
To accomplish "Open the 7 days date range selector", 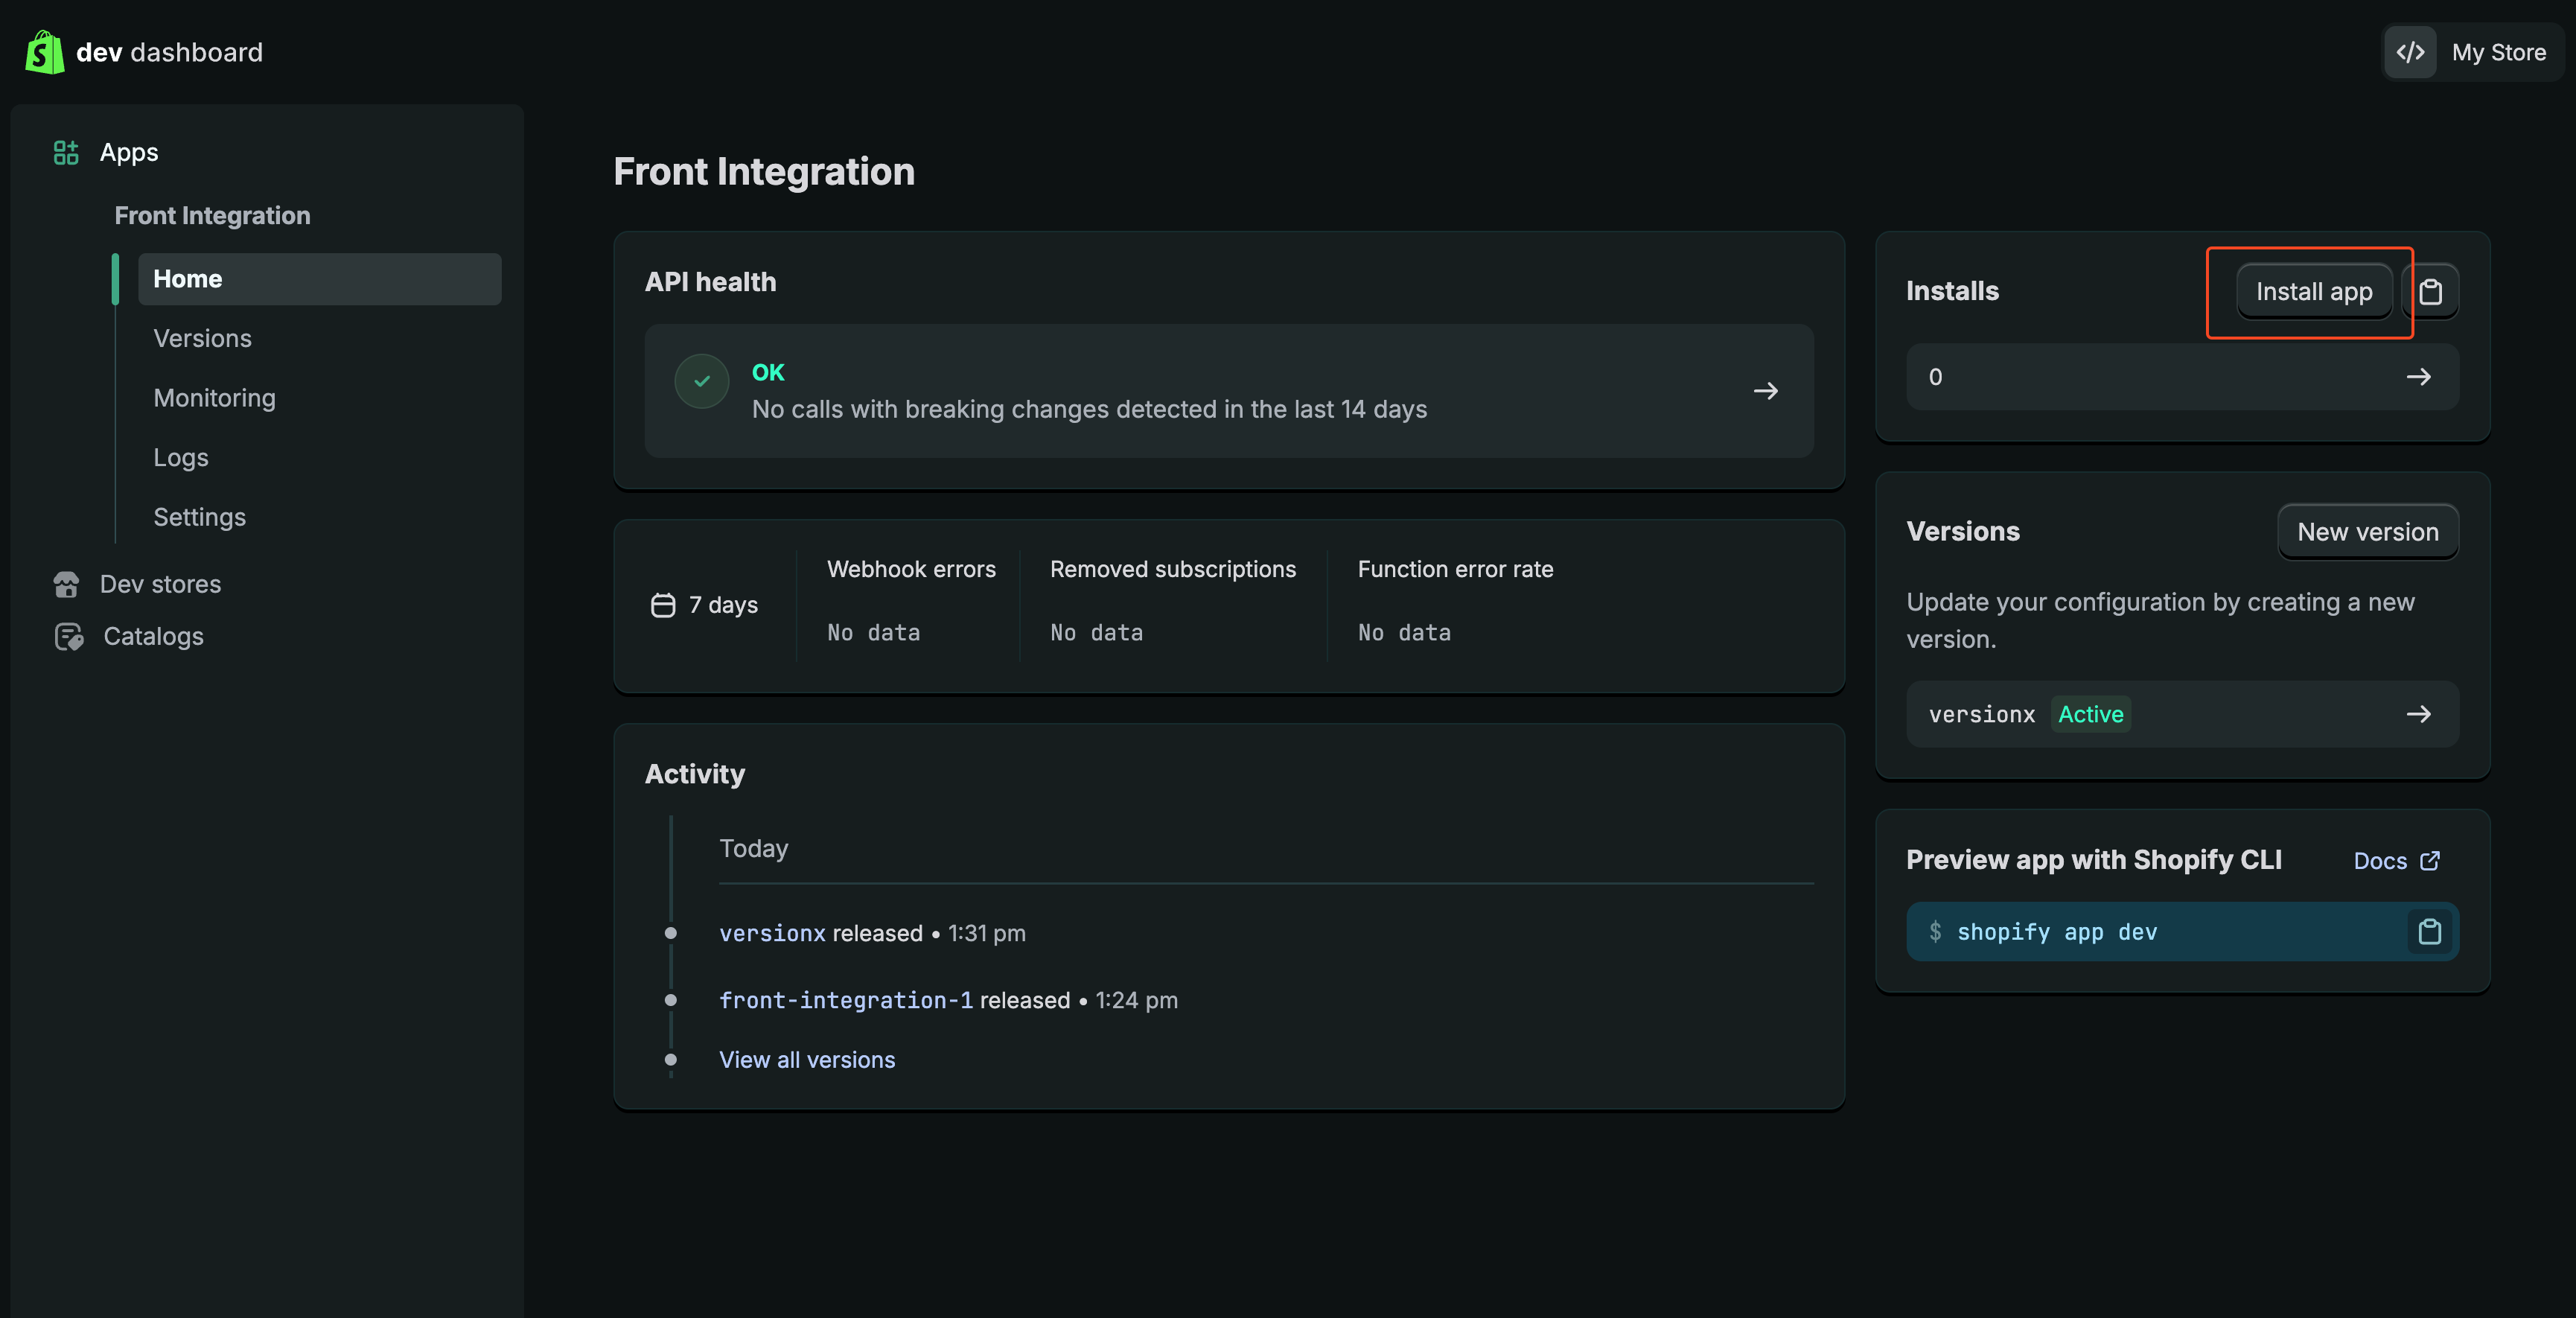I will (705, 605).
